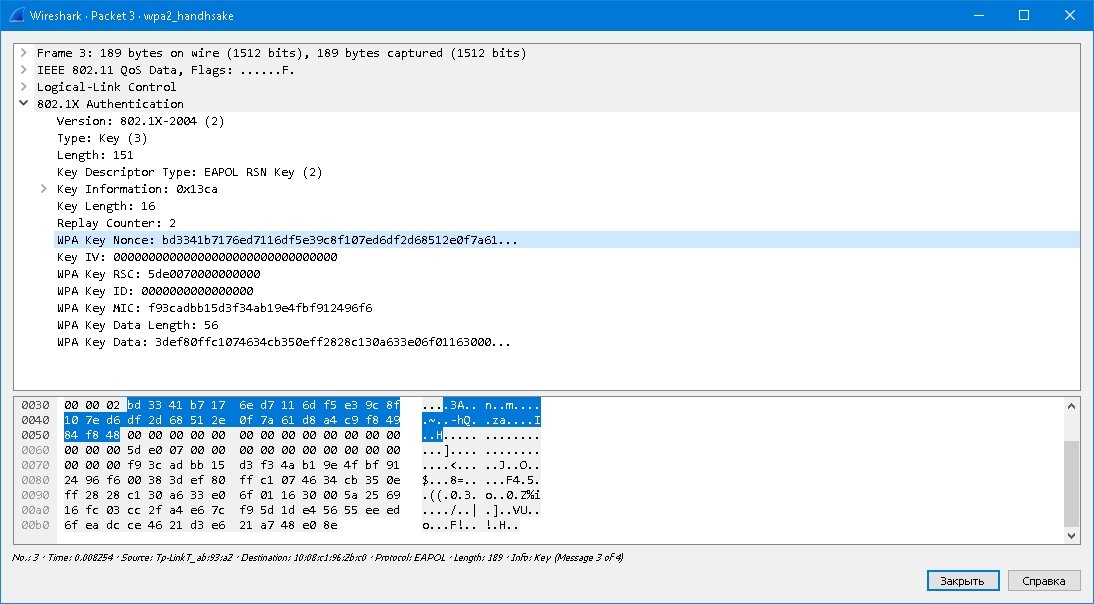Click the Закрыть button
1094x604 pixels.
(x=963, y=580)
